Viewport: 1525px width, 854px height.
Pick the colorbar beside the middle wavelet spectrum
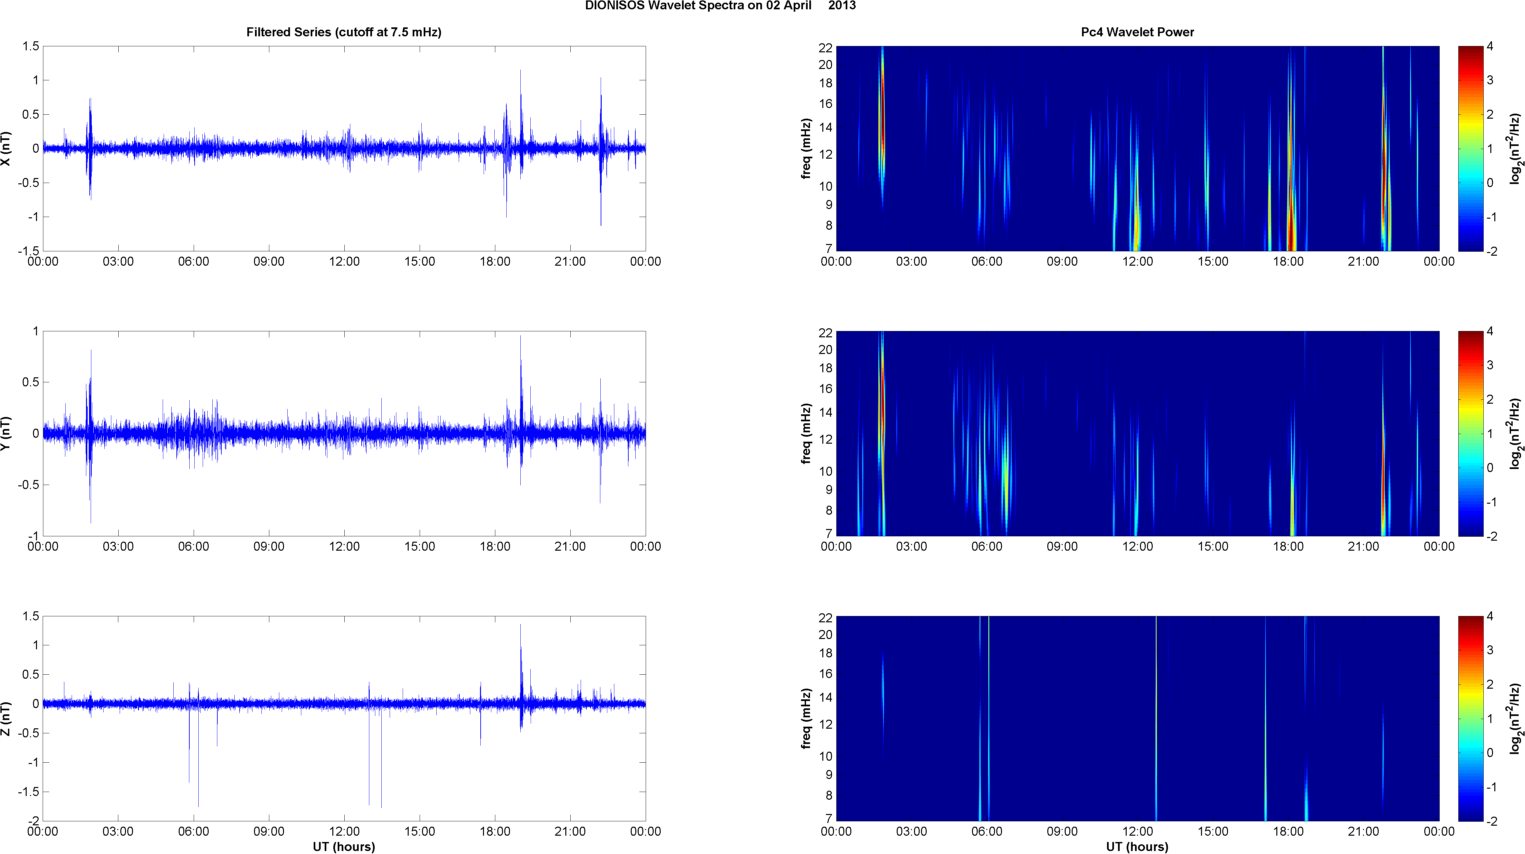(x=1470, y=434)
